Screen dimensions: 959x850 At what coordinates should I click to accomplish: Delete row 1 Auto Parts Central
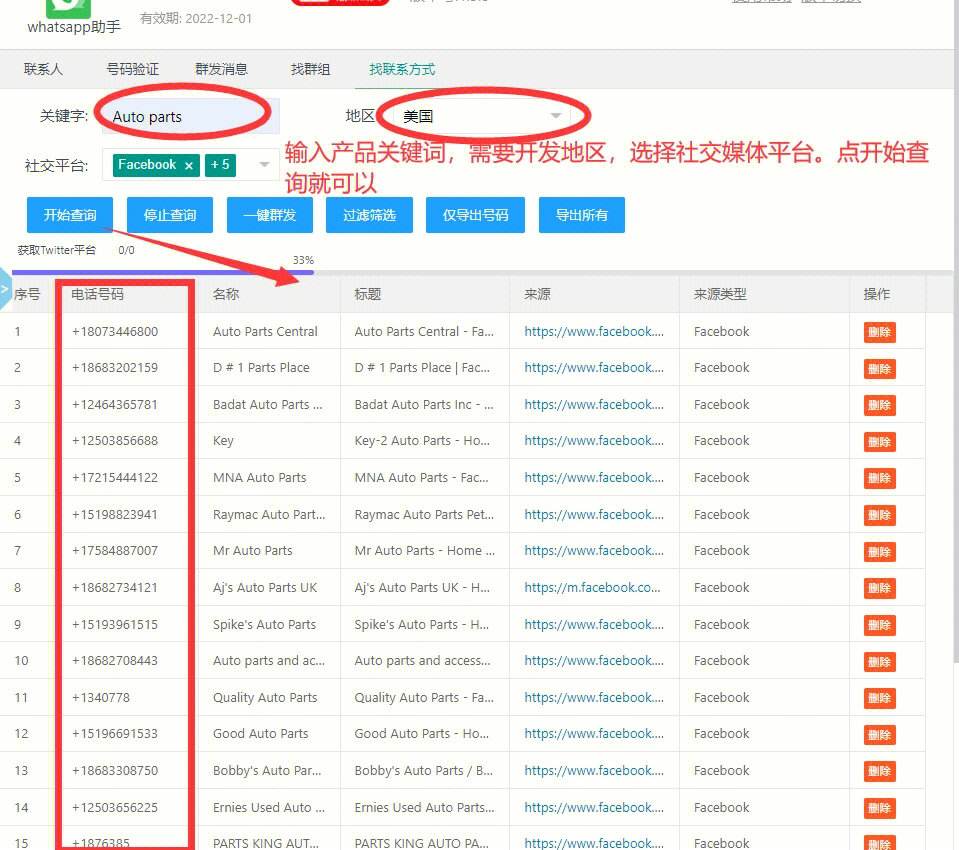click(x=879, y=332)
